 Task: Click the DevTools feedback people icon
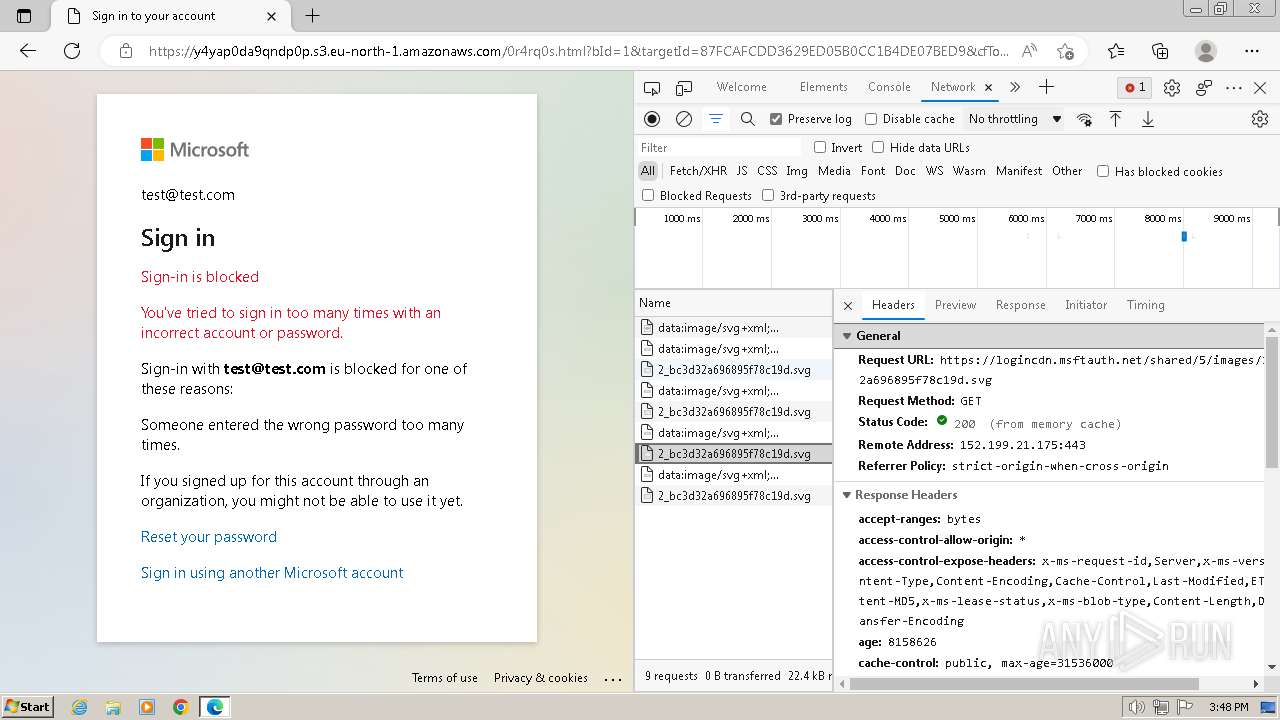click(x=1204, y=88)
